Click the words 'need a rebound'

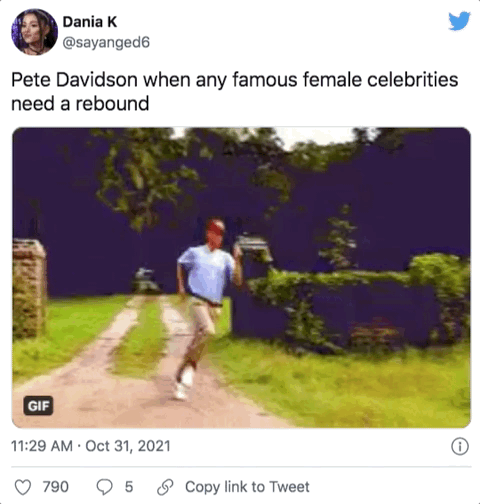pos(80,104)
